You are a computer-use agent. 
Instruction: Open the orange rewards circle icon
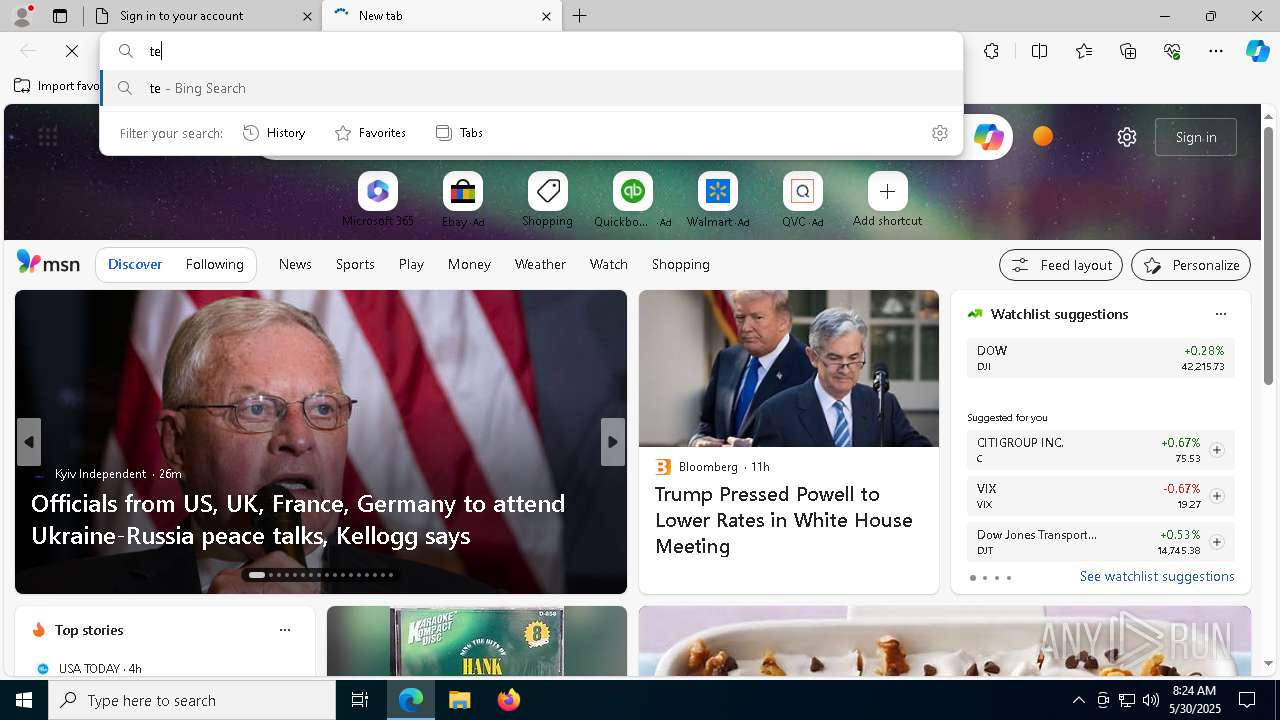[1042, 136]
